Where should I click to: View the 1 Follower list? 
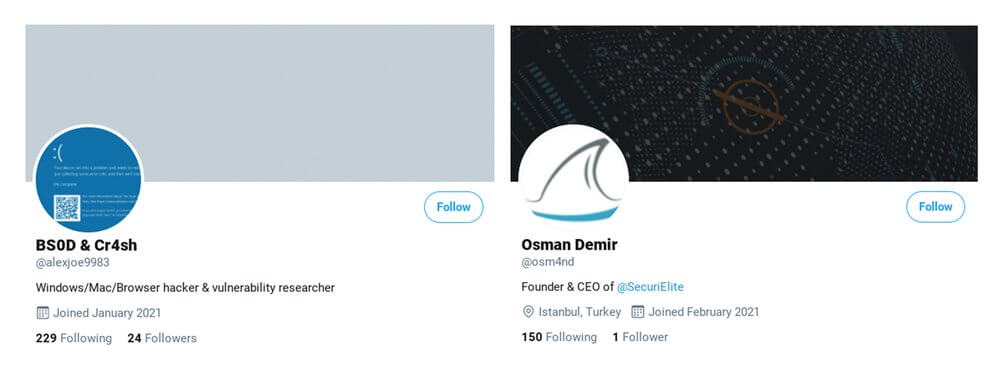pos(640,337)
